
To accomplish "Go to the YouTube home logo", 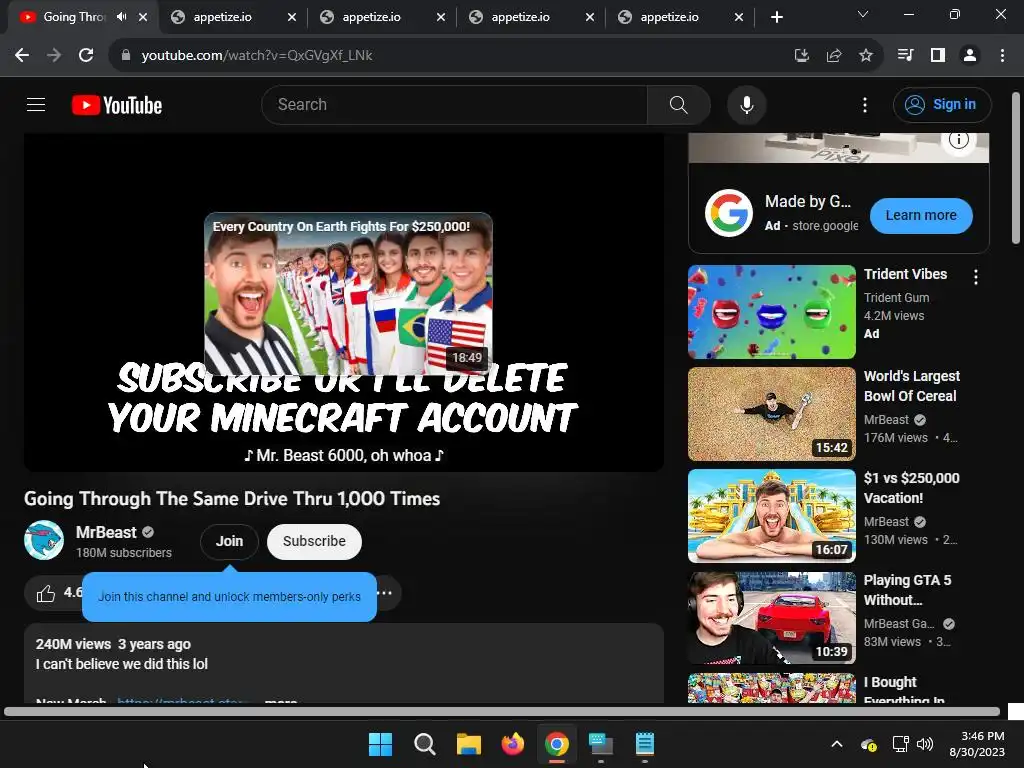I will point(117,105).
